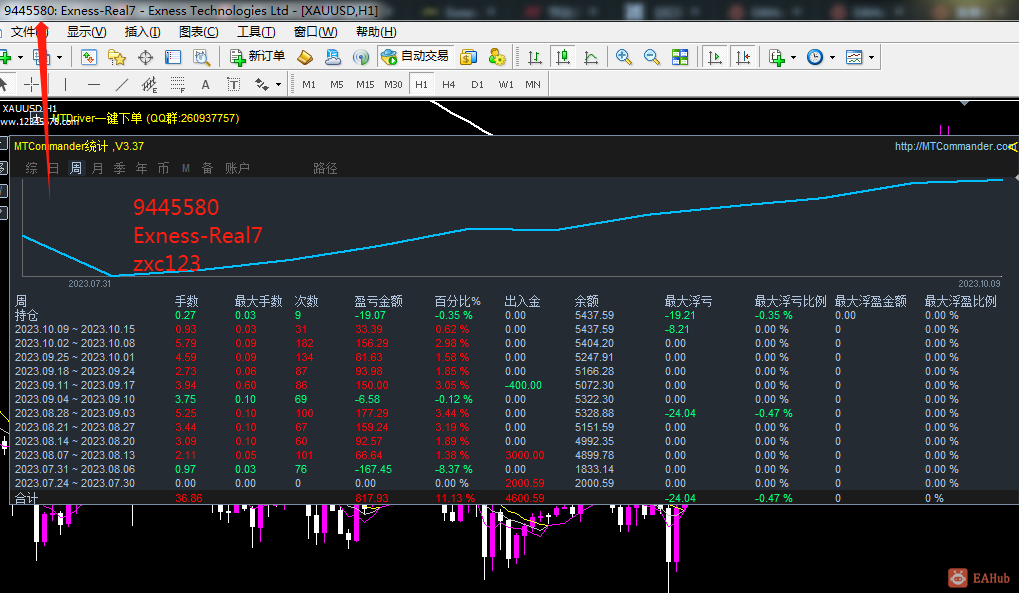Toggle chart shift from right edge

pyautogui.click(x=742, y=57)
